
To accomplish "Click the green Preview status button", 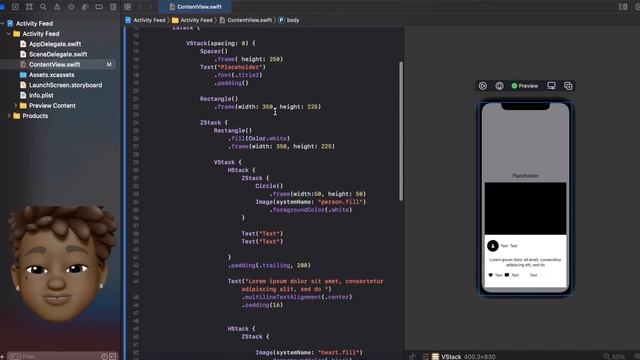I will [x=524, y=86].
